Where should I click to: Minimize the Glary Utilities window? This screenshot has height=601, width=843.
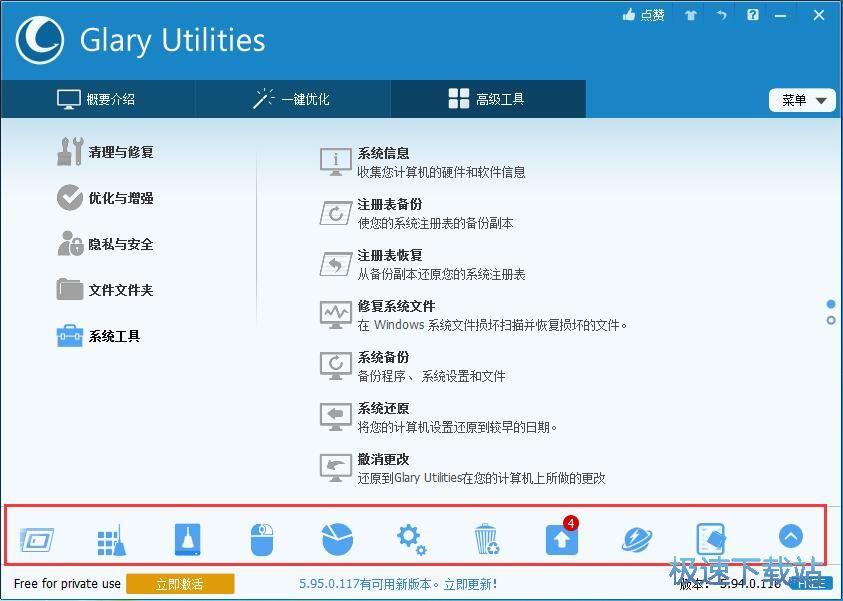click(x=781, y=15)
